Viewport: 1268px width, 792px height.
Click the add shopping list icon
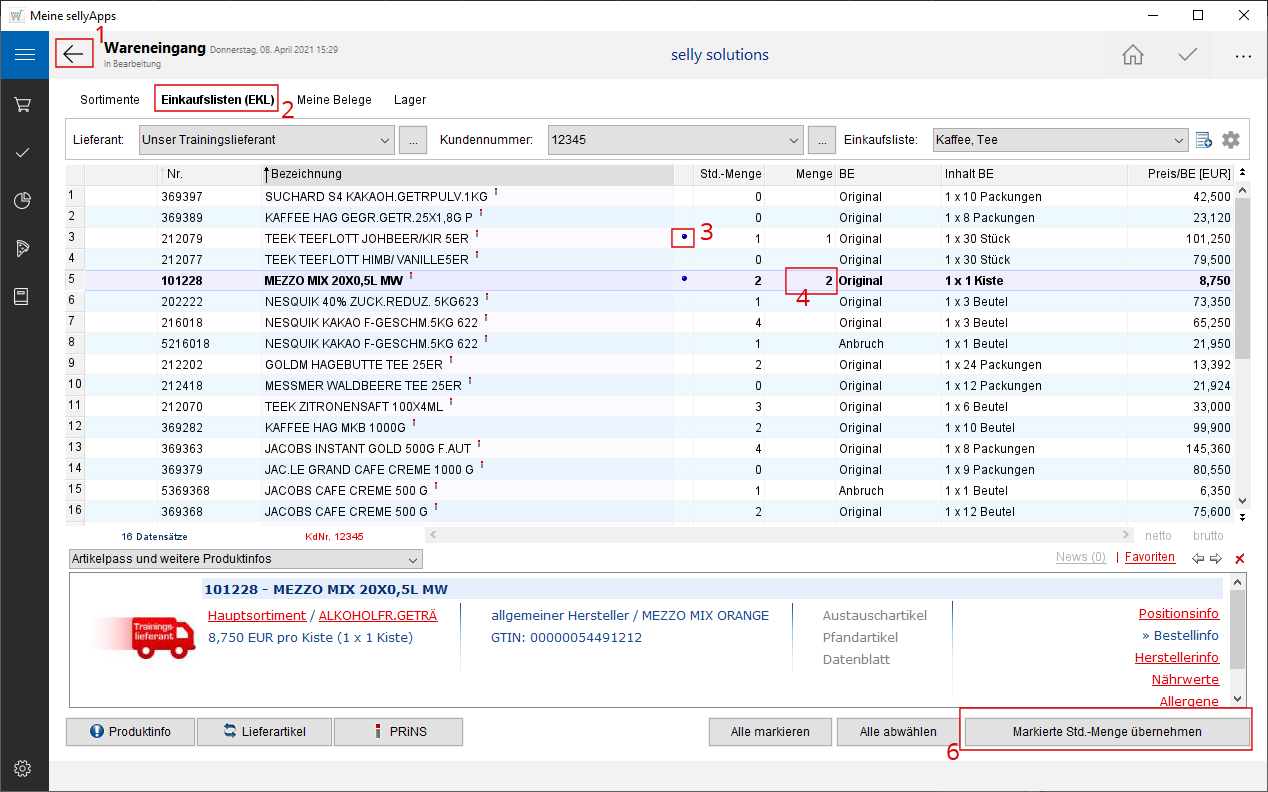pyautogui.click(x=1204, y=140)
